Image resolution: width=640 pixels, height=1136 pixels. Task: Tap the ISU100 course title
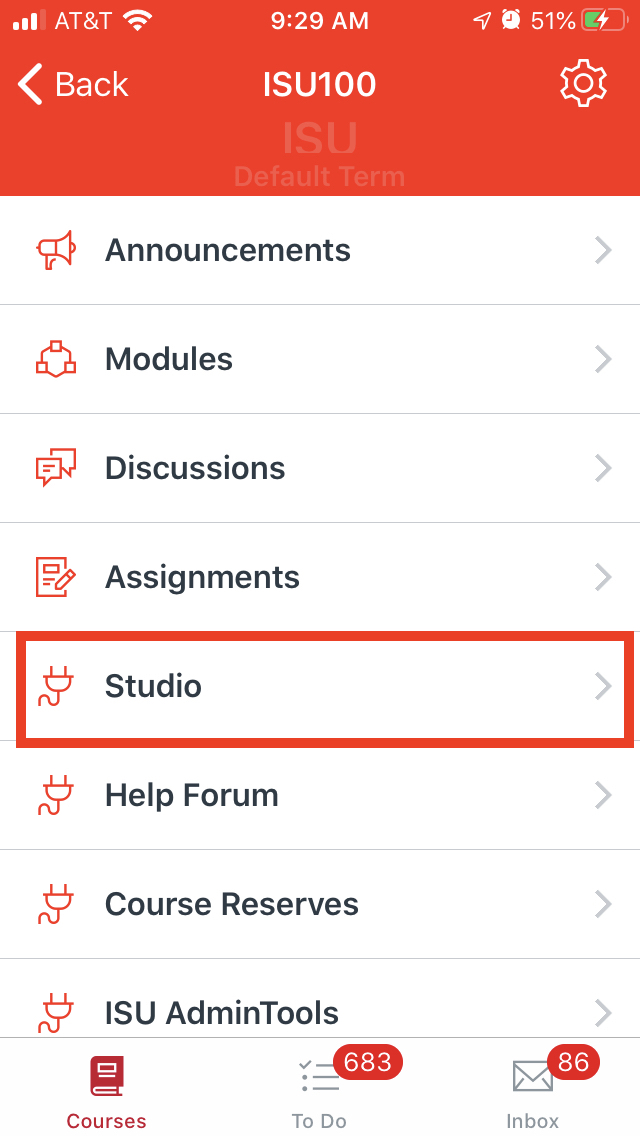point(319,85)
